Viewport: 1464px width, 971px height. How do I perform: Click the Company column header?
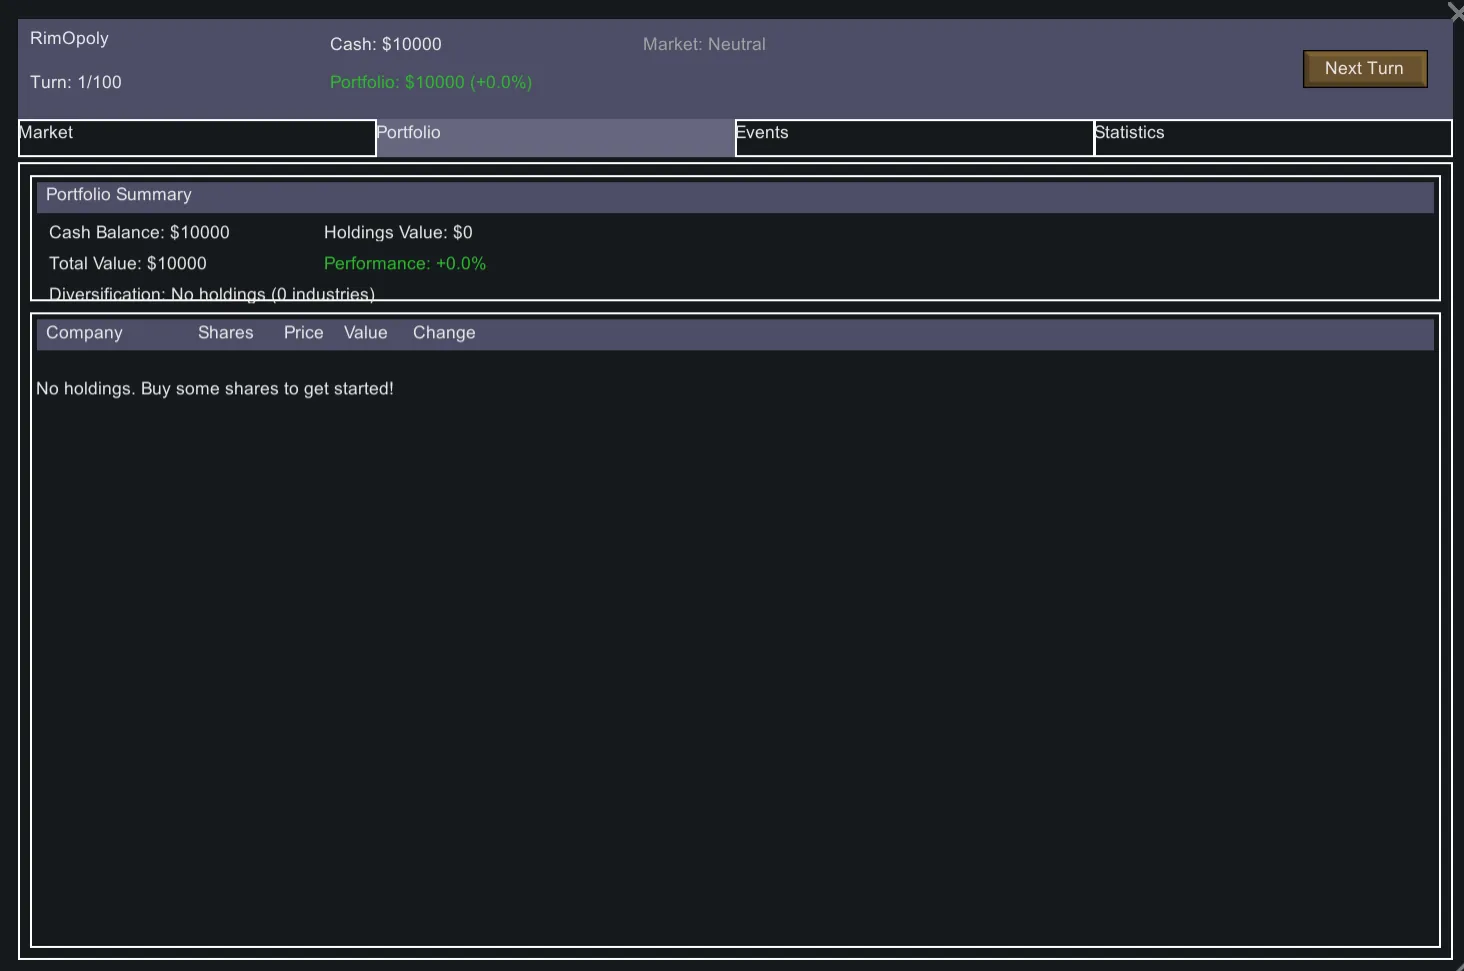tap(84, 333)
